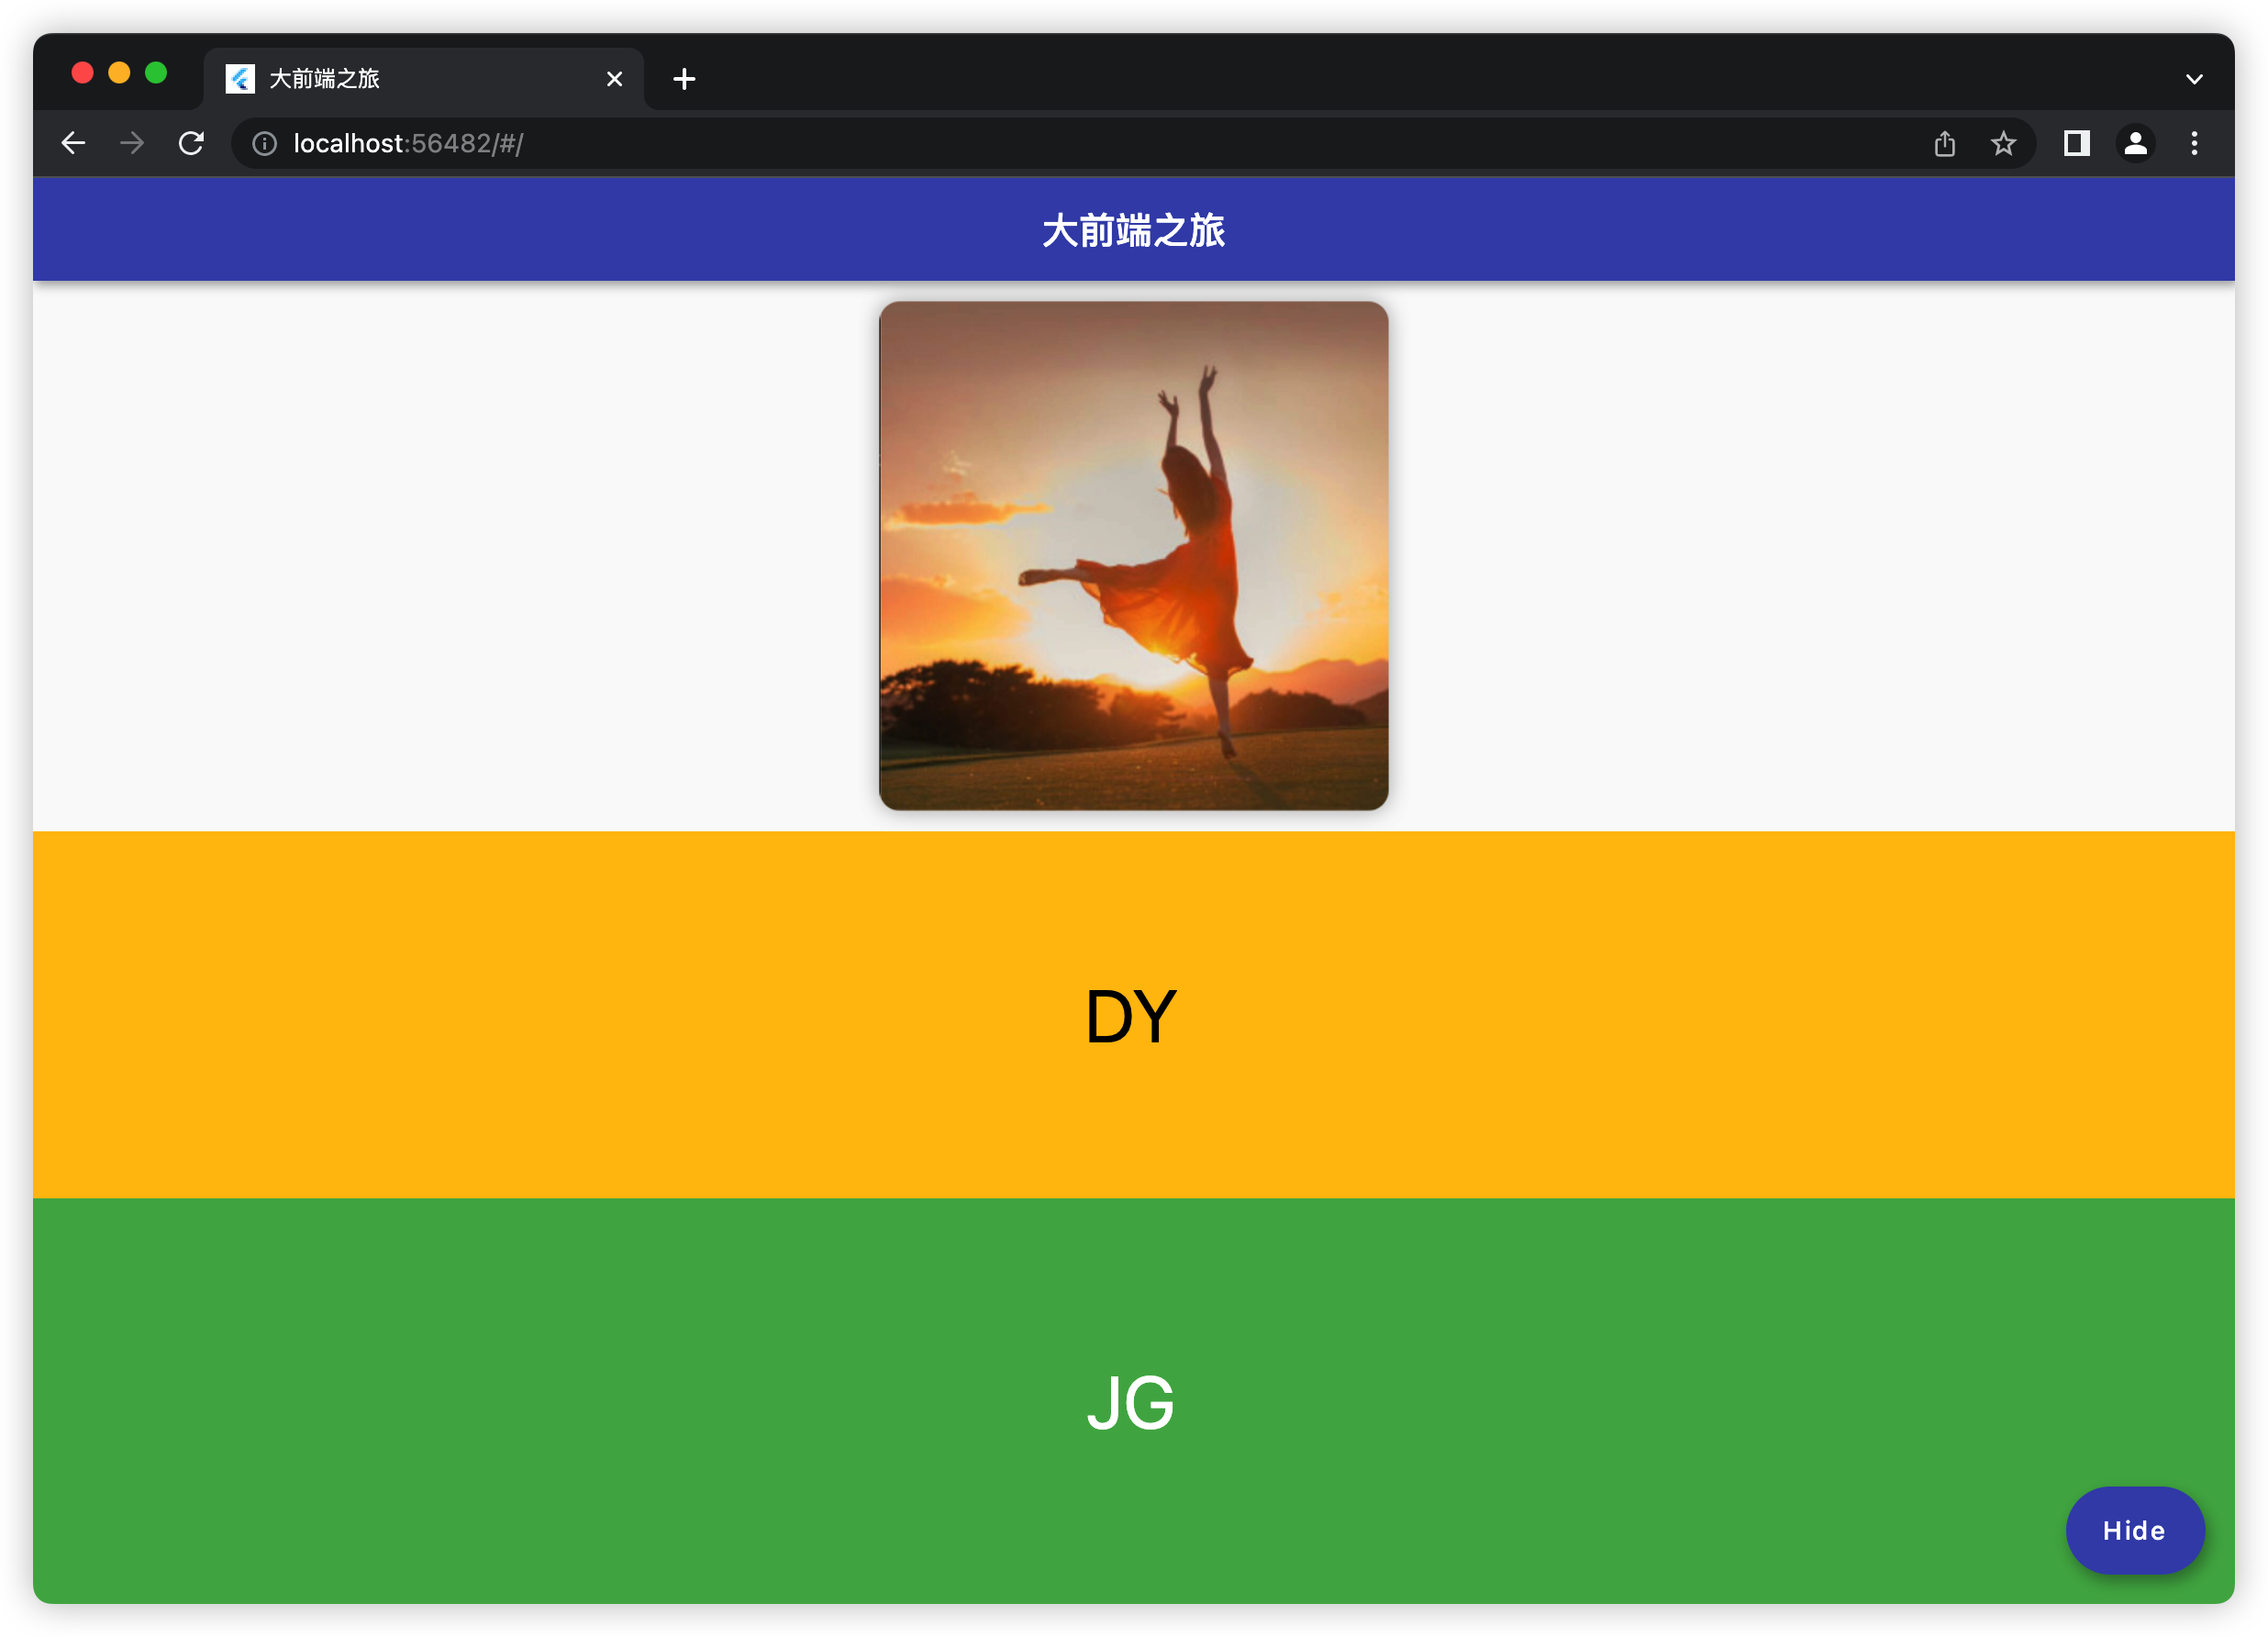This screenshot has height=1637, width=2268.
Task: Share this page via share icon
Action: click(1944, 143)
